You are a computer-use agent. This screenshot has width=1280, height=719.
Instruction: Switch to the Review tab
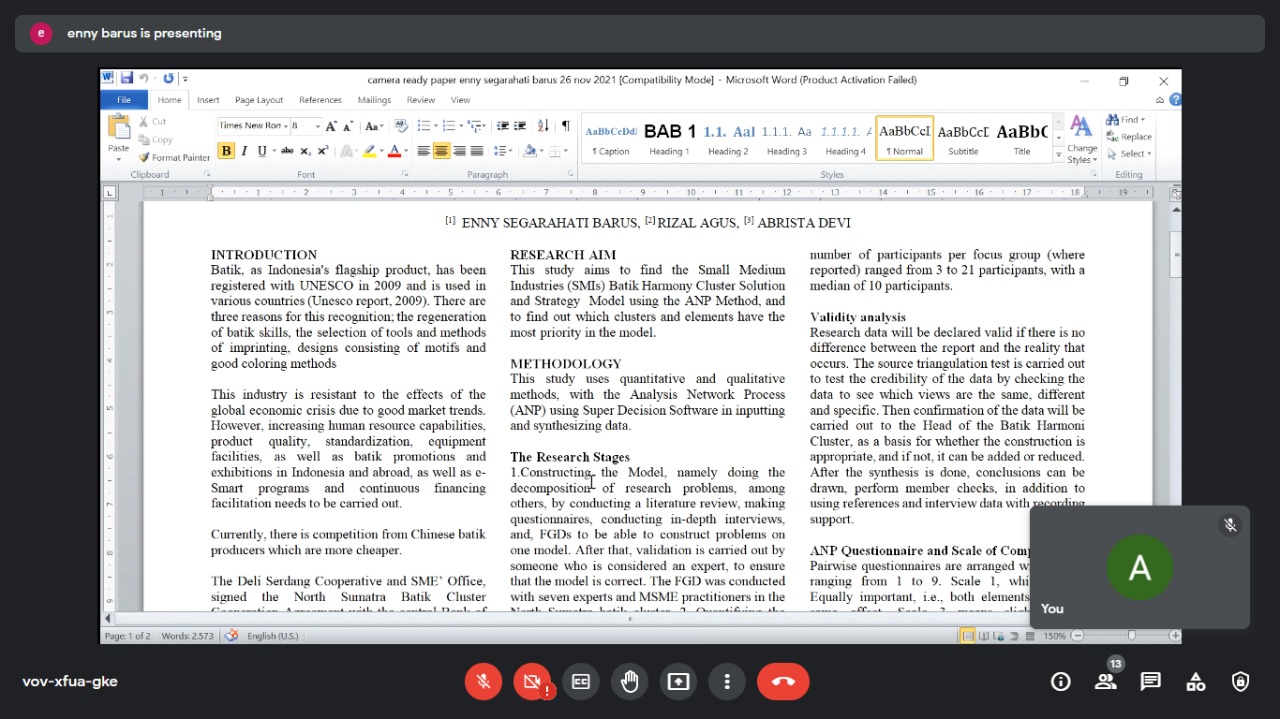pos(421,100)
